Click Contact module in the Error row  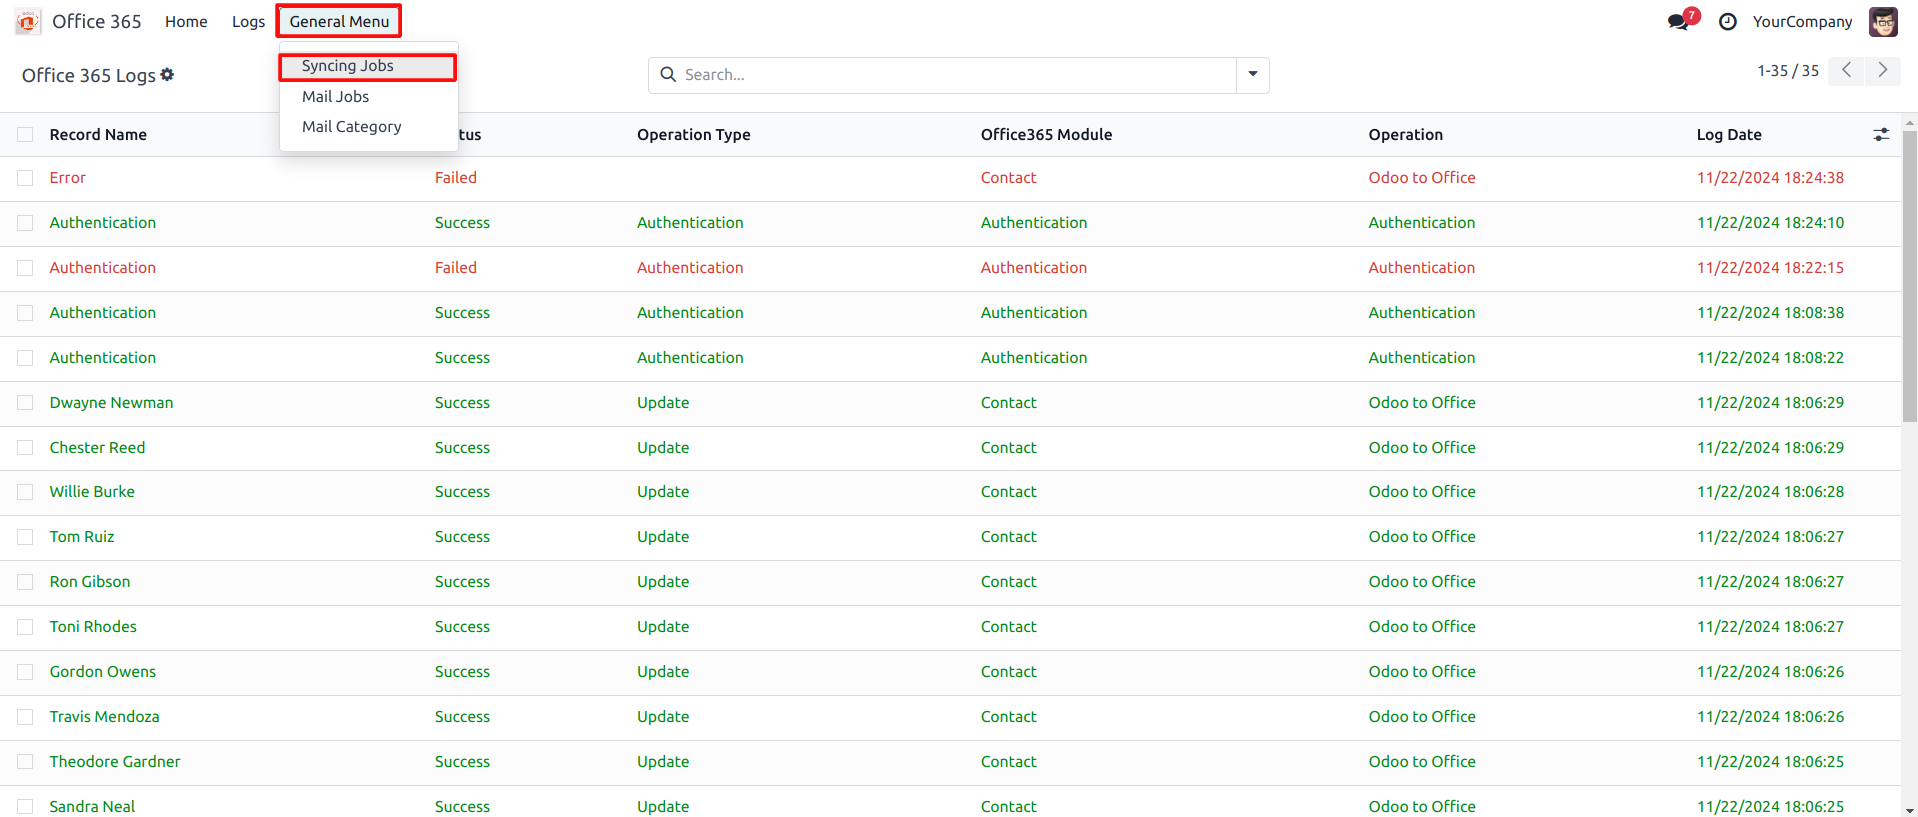1008,178
